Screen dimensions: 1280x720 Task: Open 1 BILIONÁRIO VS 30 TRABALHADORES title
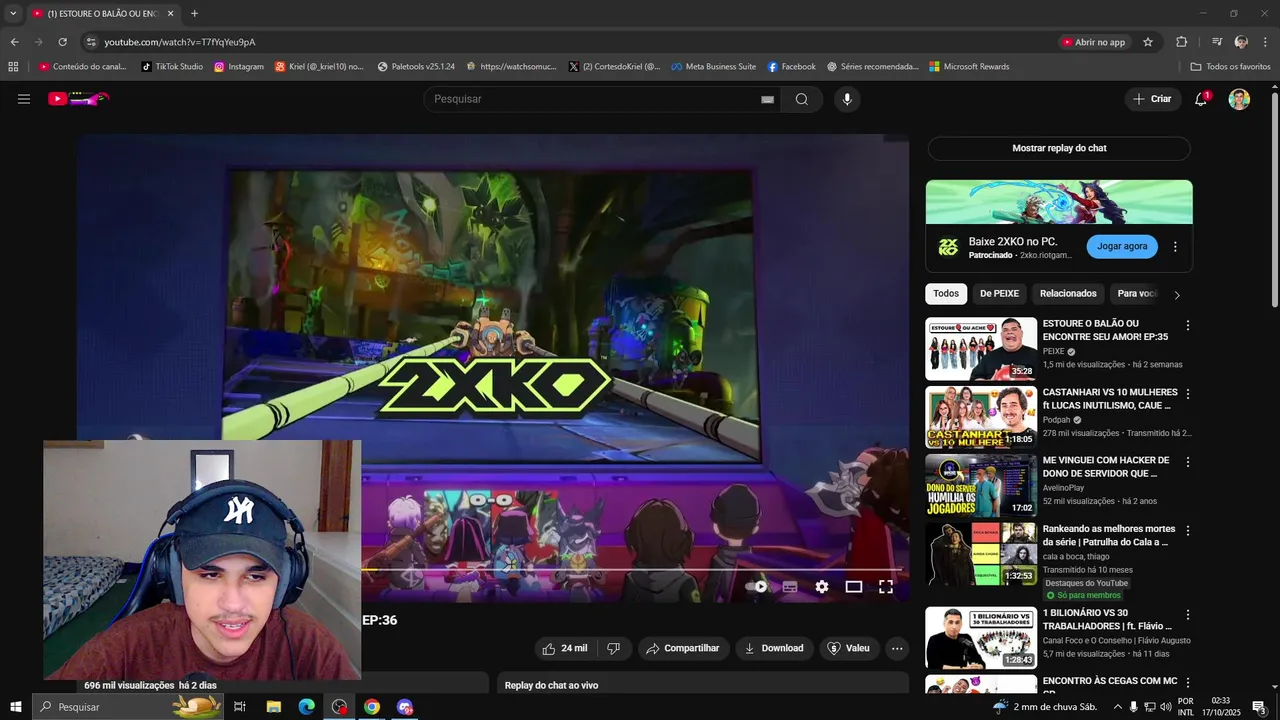point(1108,619)
